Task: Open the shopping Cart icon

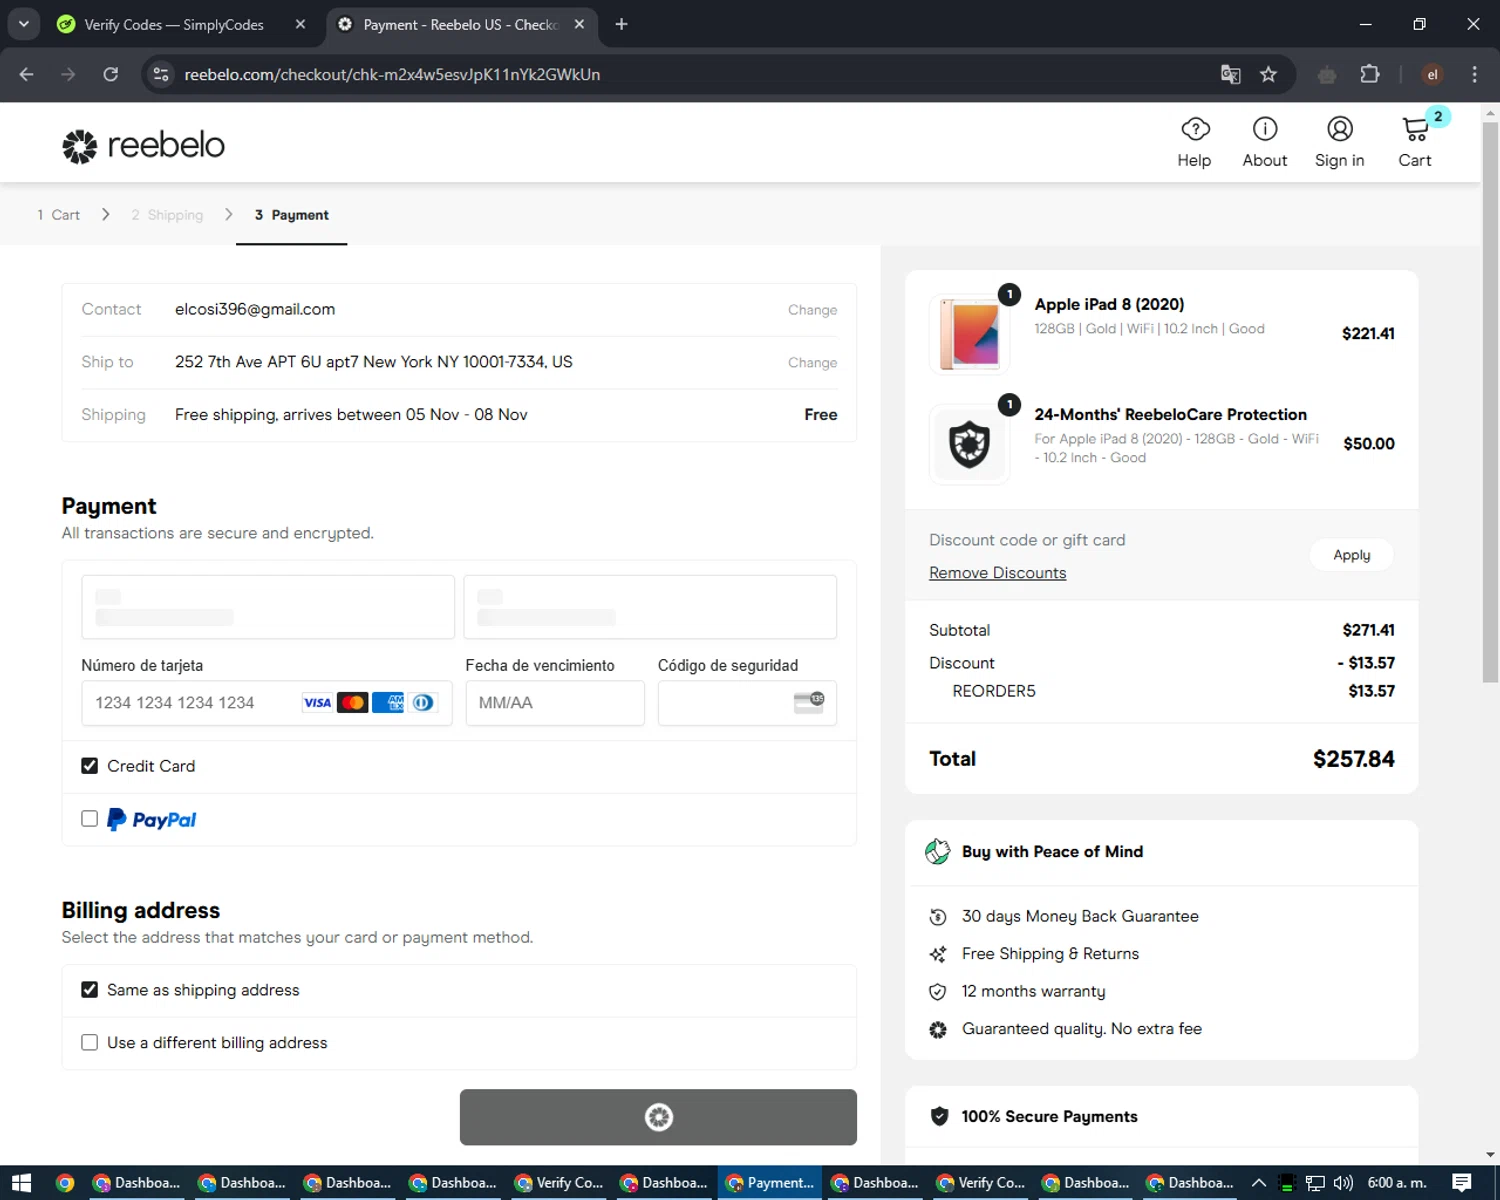Action: tap(1415, 130)
